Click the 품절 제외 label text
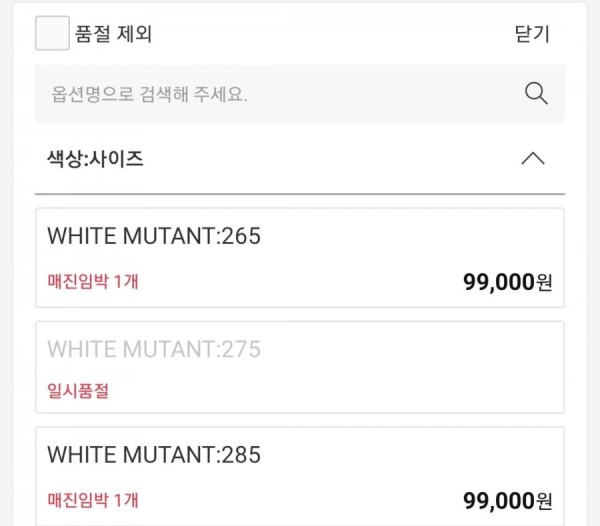Viewport: 600px width, 526px height. 113,34
